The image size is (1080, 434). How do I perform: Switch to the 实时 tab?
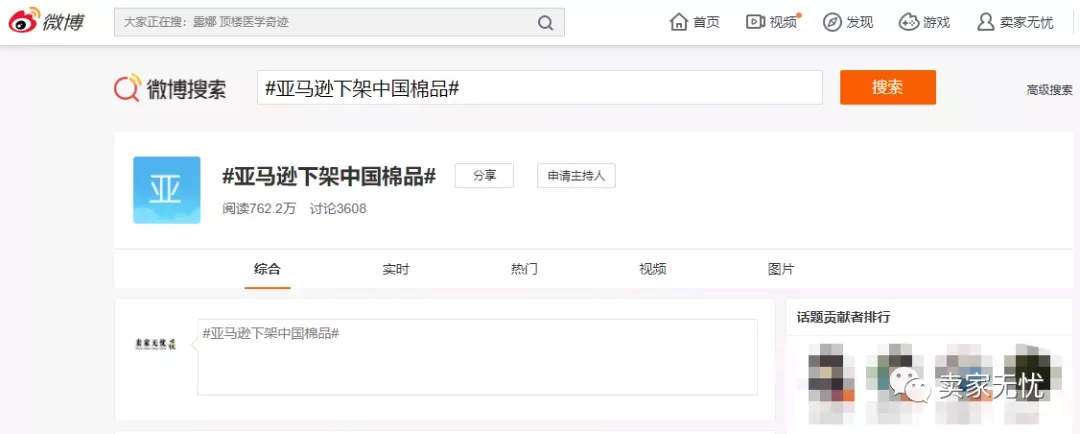point(396,269)
